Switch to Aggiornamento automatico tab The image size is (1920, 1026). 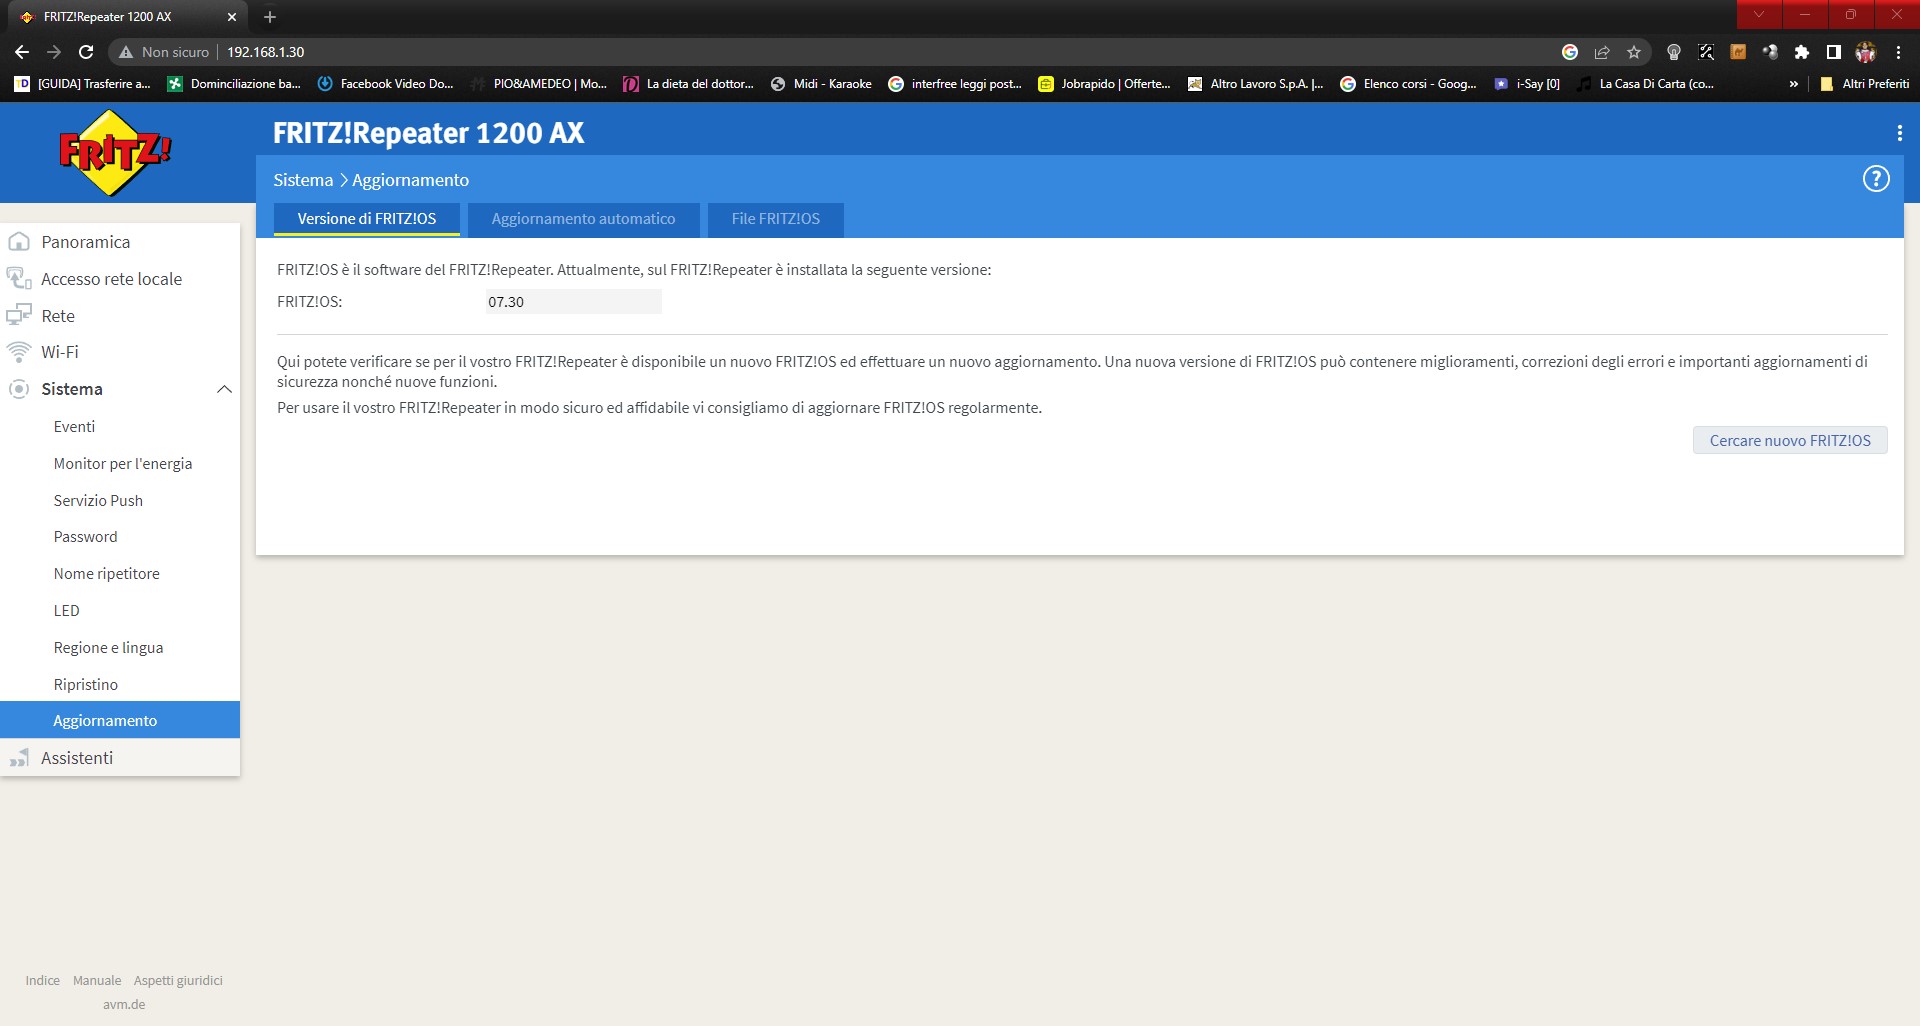tap(583, 219)
